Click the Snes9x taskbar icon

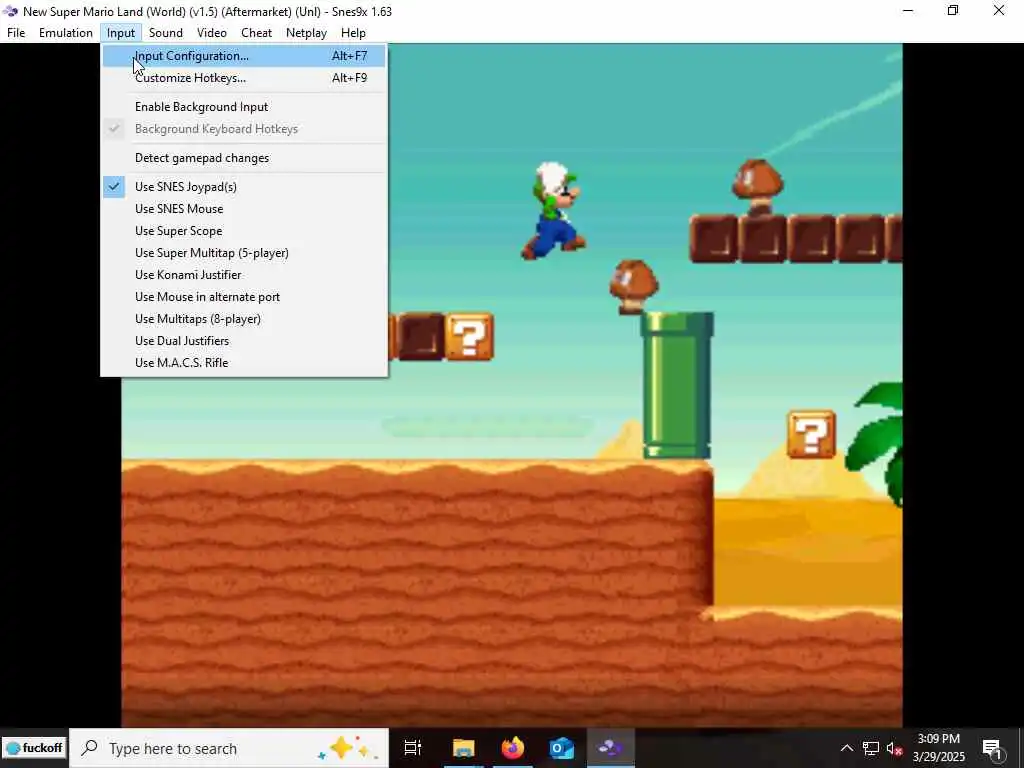point(611,748)
